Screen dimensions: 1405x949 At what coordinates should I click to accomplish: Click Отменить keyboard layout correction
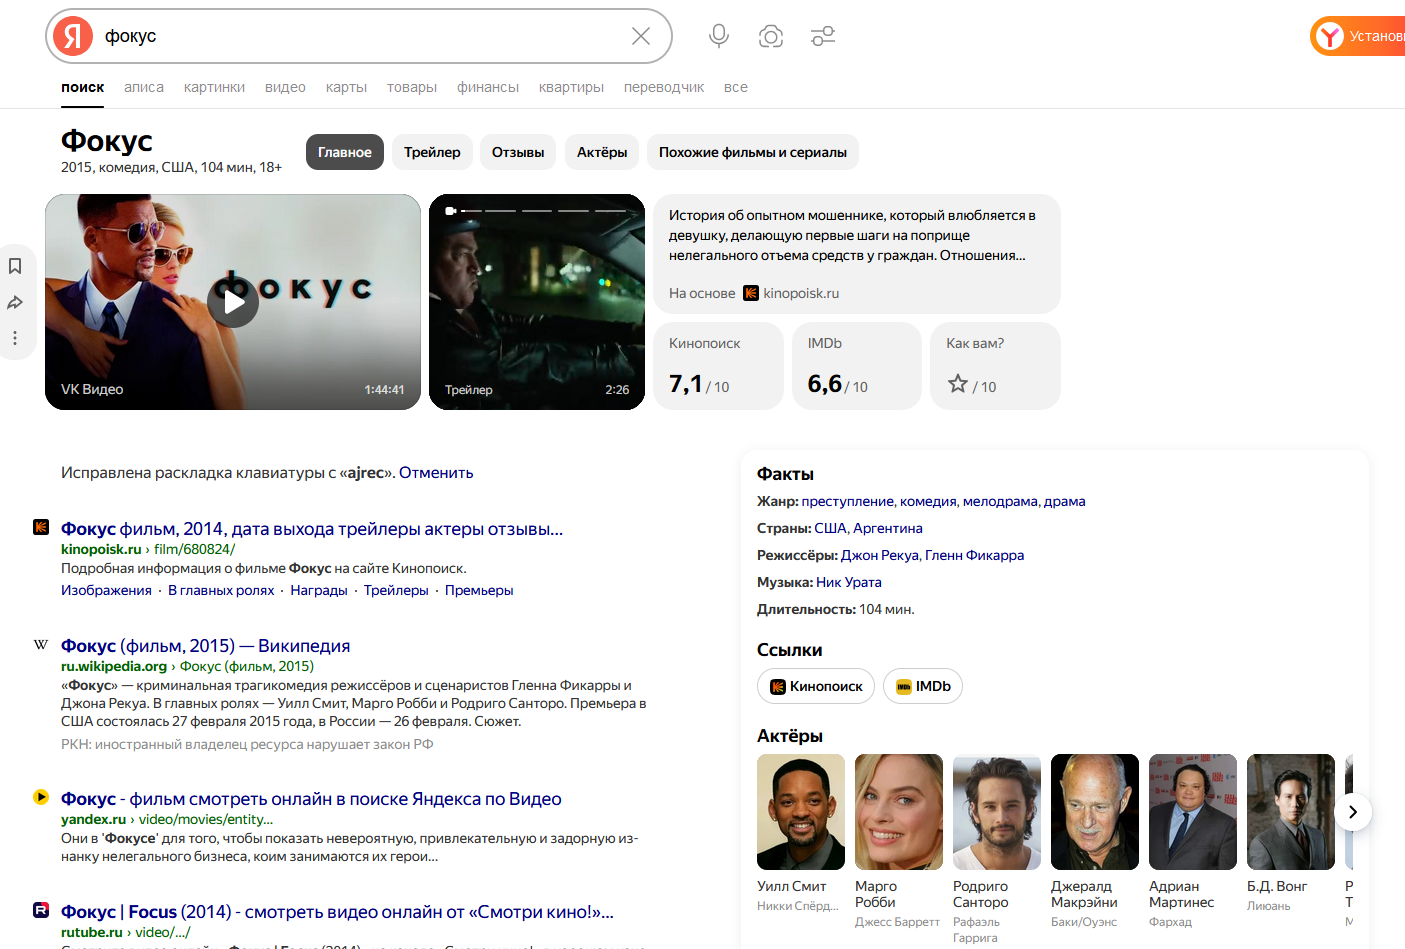click(x=436, y=473)
